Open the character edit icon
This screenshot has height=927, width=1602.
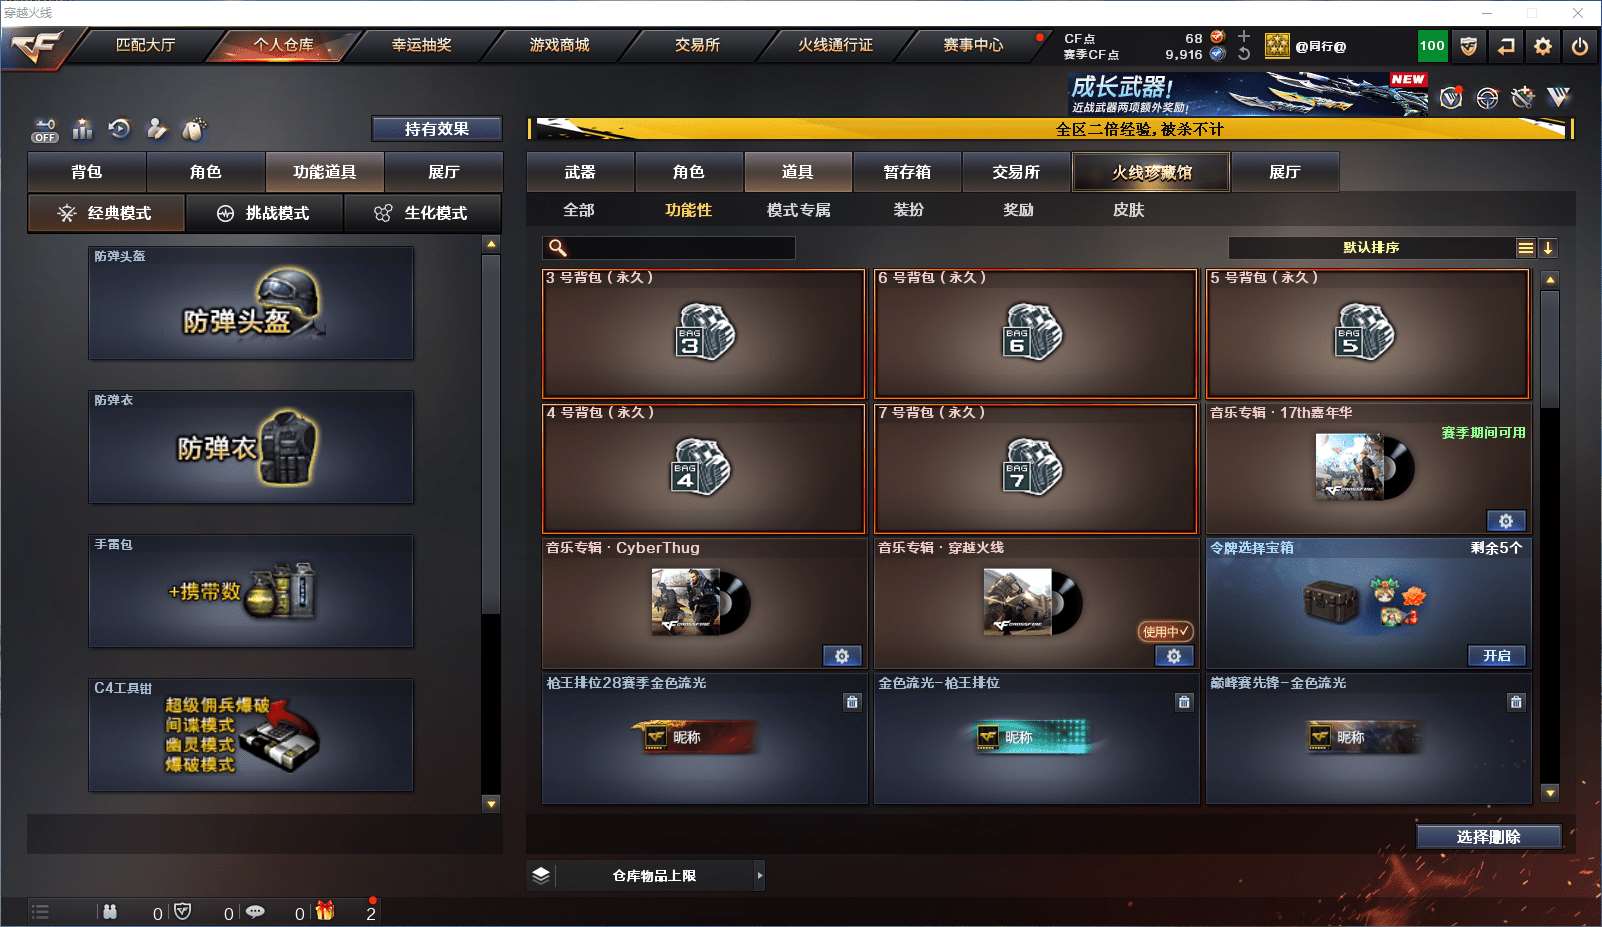pos(156,128)
